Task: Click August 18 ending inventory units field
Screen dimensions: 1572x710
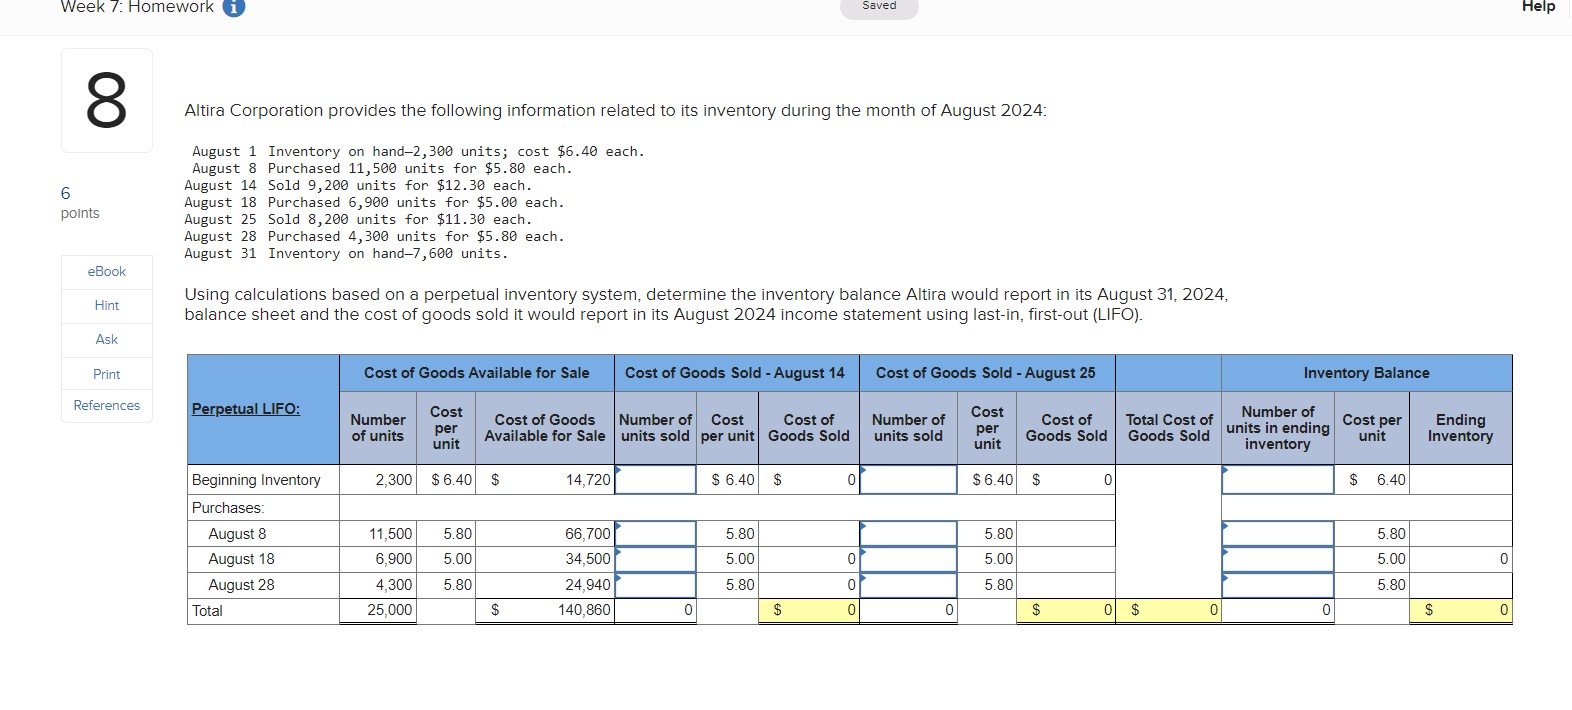Action: coord(1278,559)
